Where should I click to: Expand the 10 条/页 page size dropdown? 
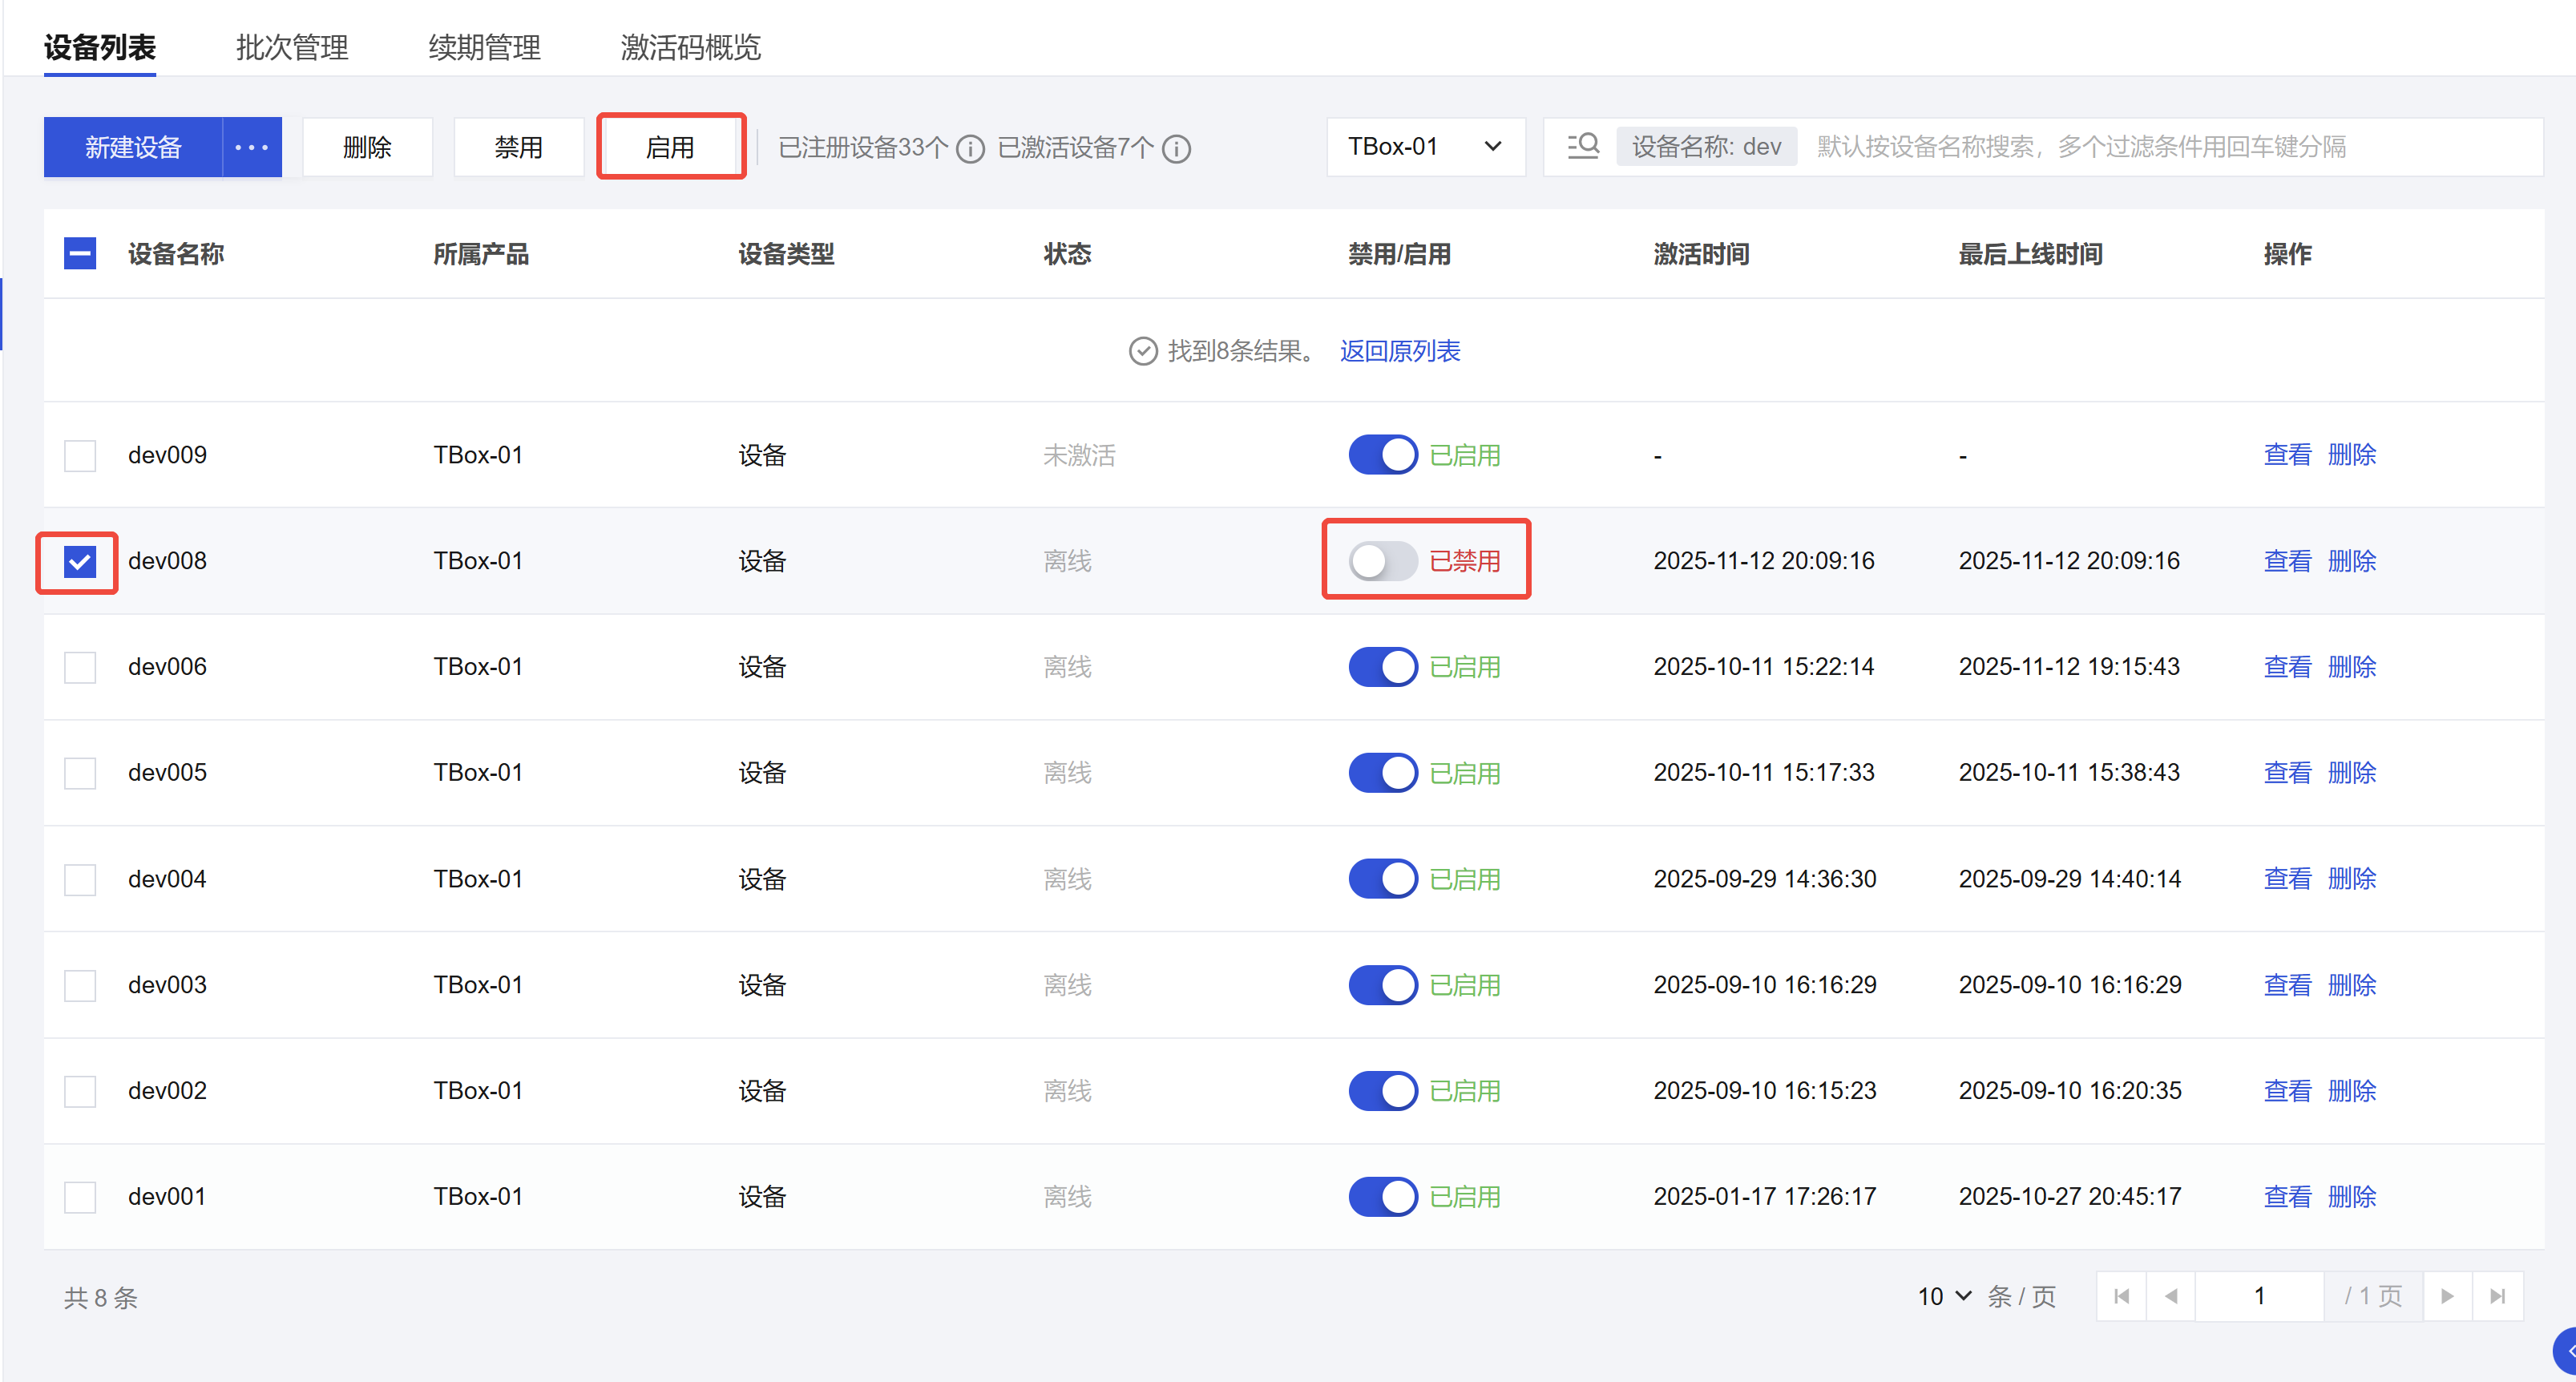coord(1944,1296)
